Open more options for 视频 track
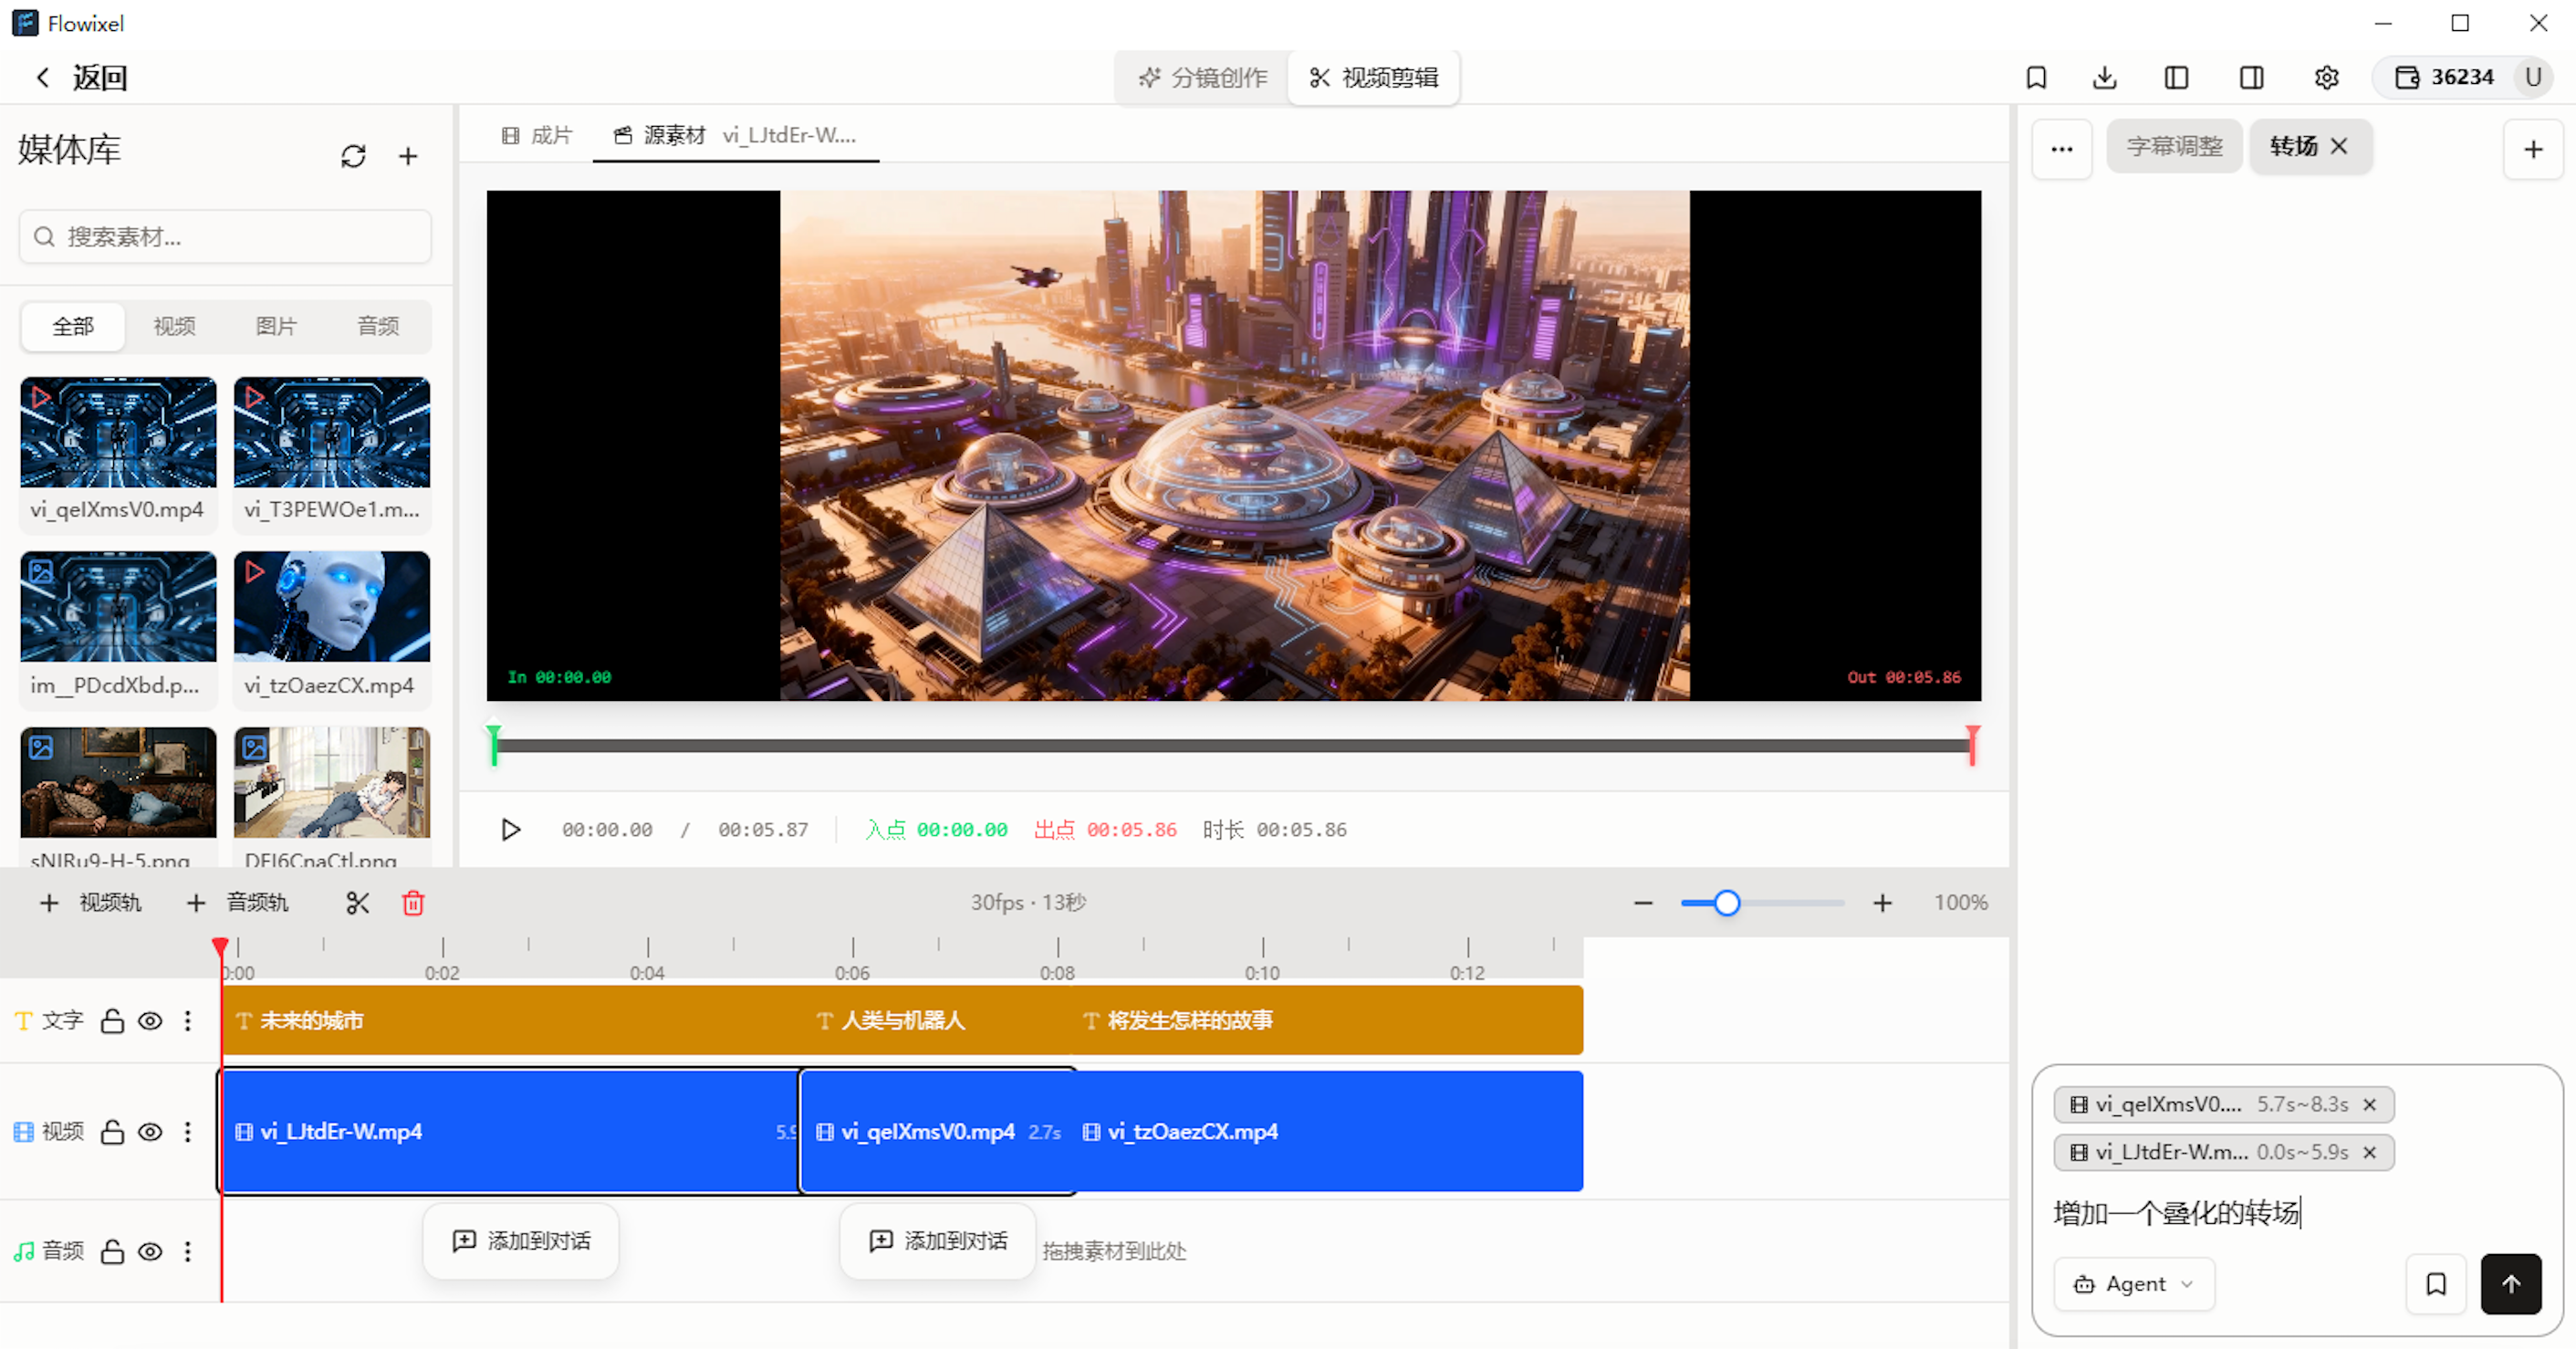The height and width of the screenshot is (1349, 2576). [x=188, y=1132]
